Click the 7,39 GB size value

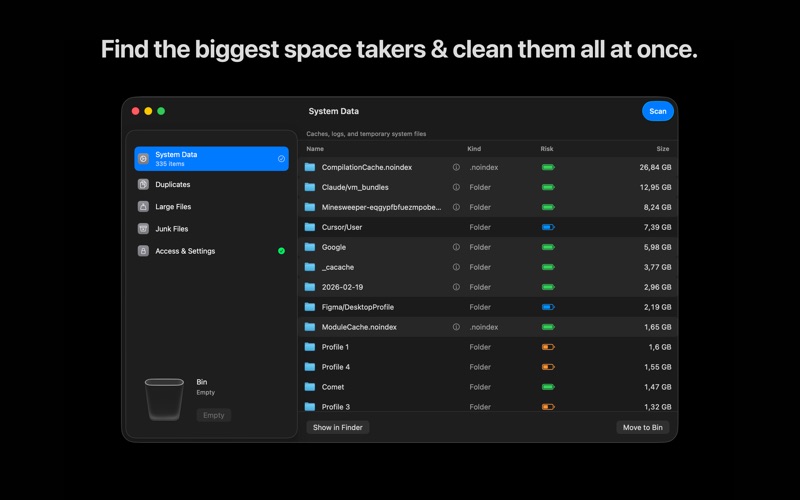pyautogui.click(x=657, y=227)
